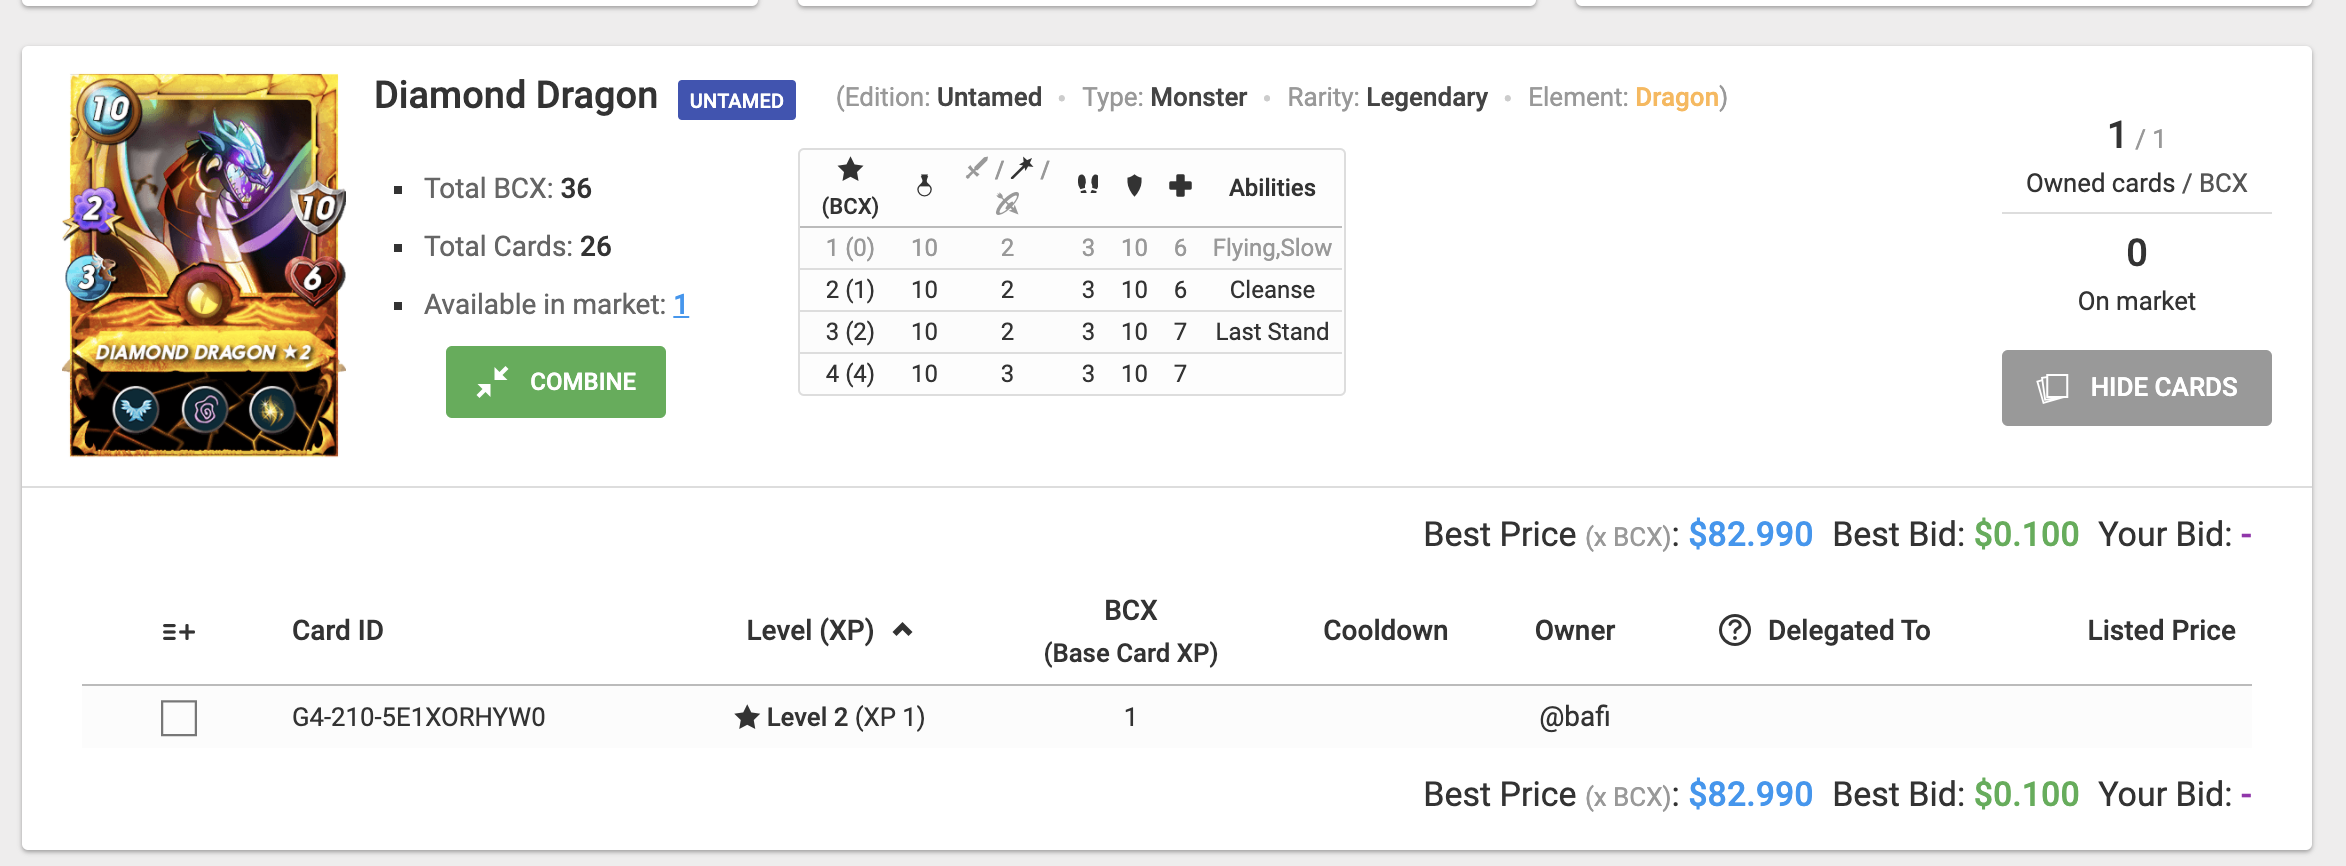The height and width of the screenshot is (866, 2346).
Task: Tick the checkbox for card G4-210-5E1XORHYW0
Action: (x=179, y=717)
